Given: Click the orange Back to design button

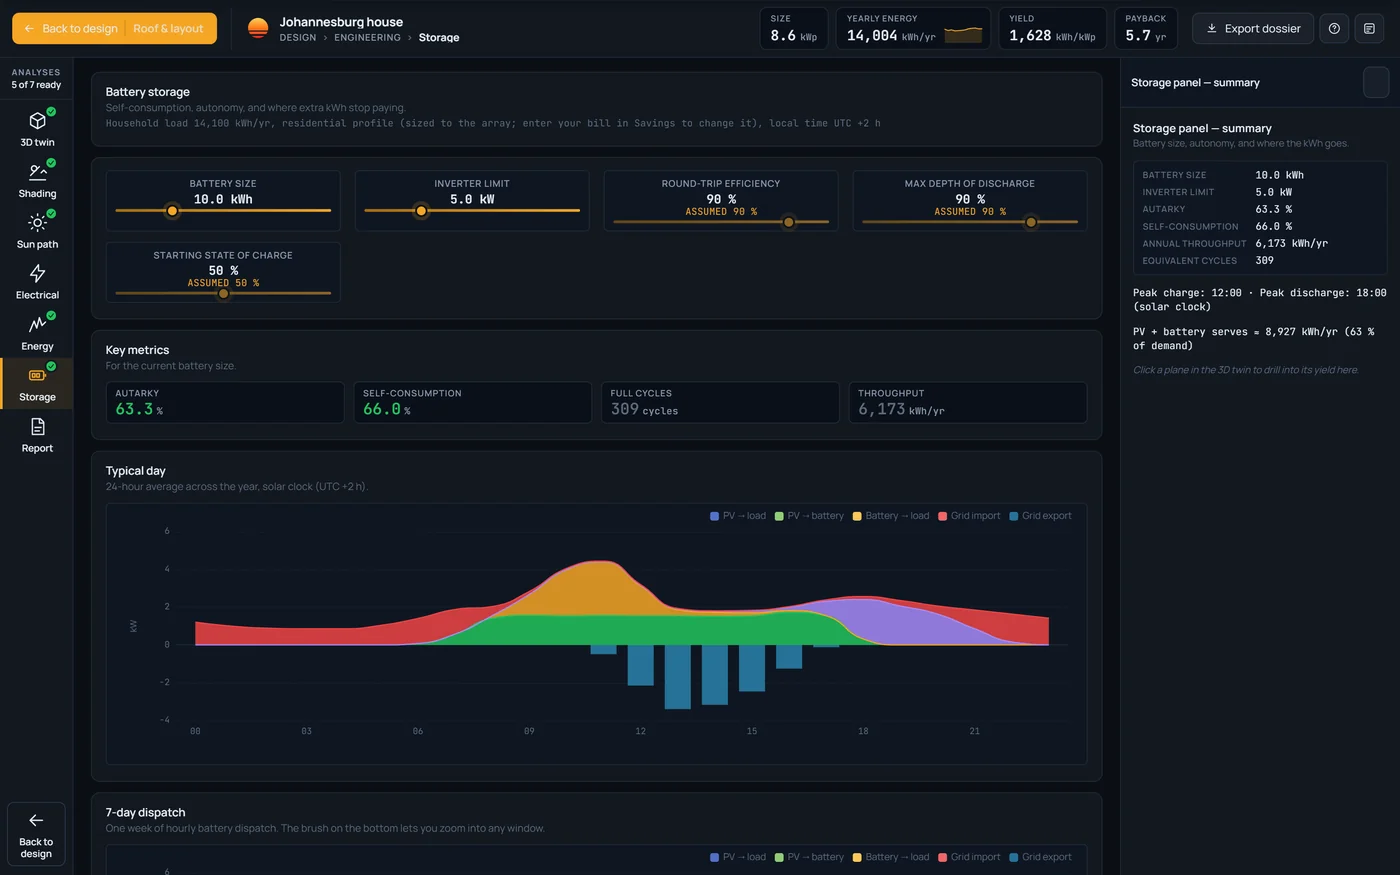Looking at the screenshot, I should click(x=70, y=28).
